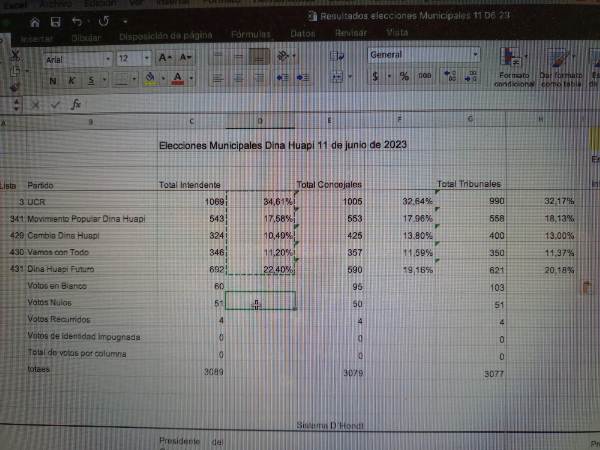Click the confirm checkmark in formula bar
The height and width of the screenshot is (450, 600).
pyautogui.click(x=55, y=104)
